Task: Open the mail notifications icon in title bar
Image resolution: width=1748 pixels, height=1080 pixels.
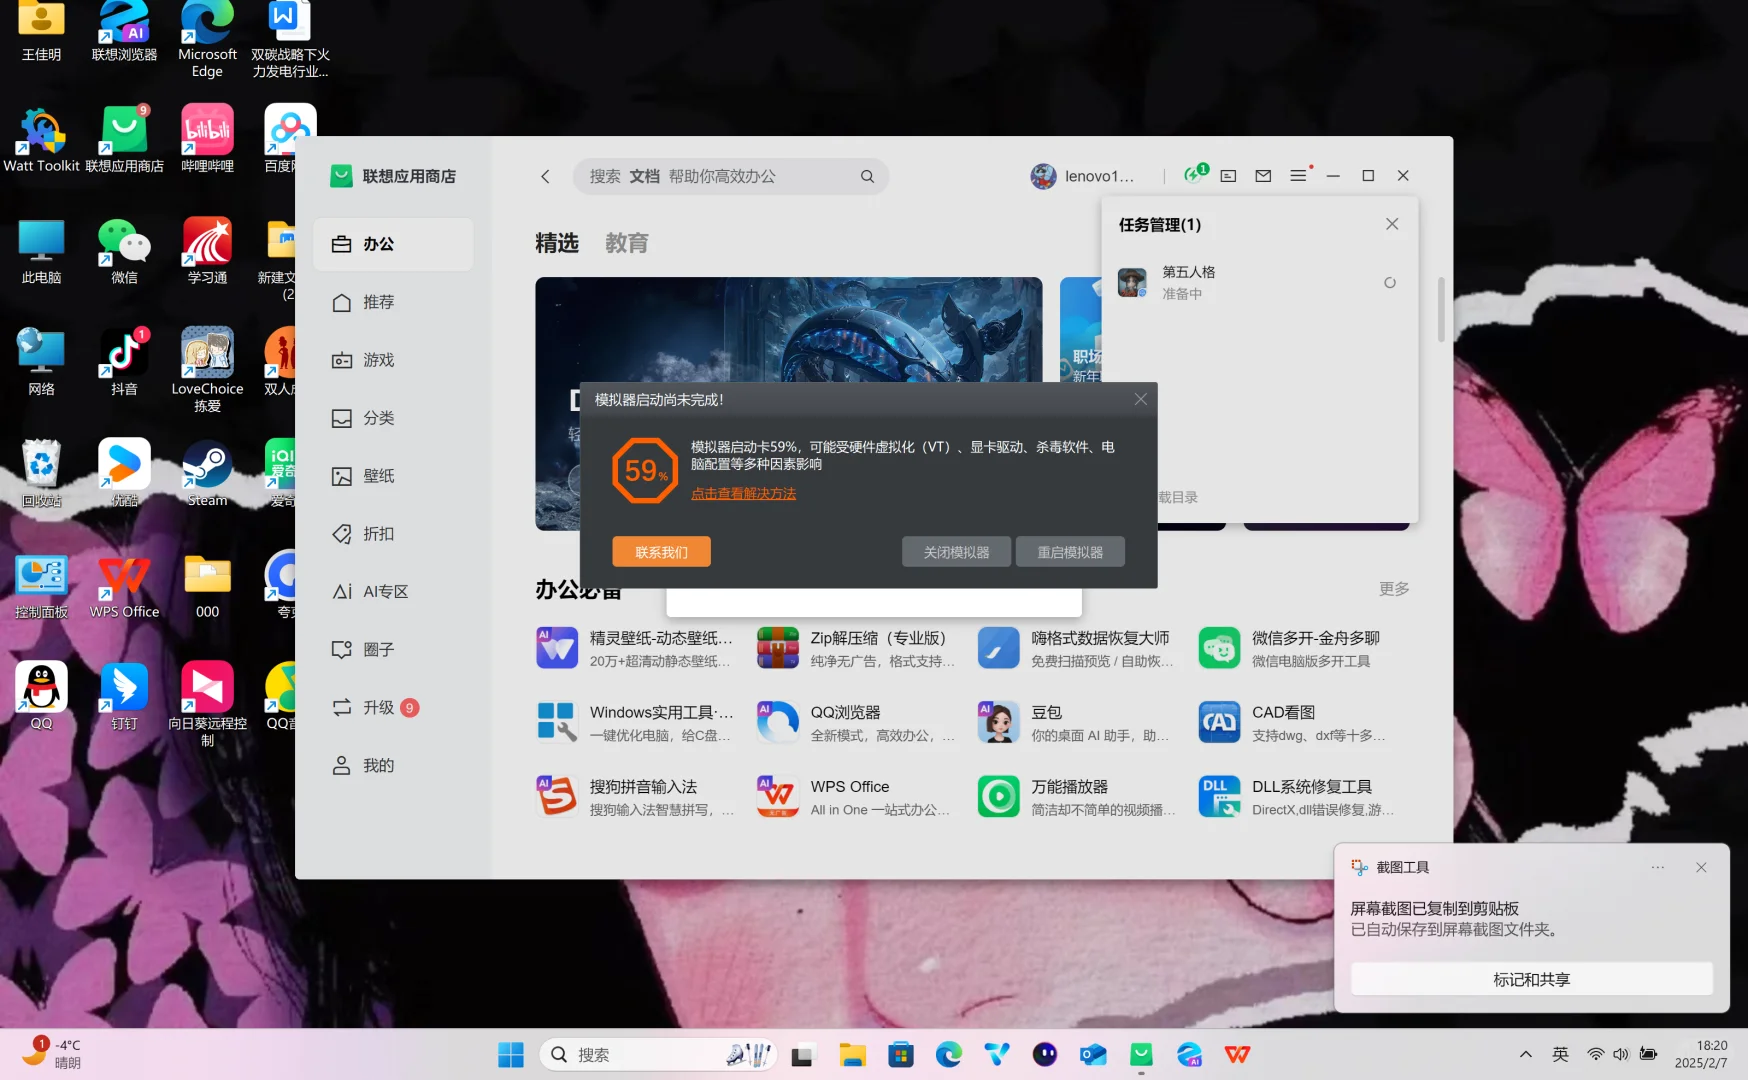Action: click(1262, 175)
